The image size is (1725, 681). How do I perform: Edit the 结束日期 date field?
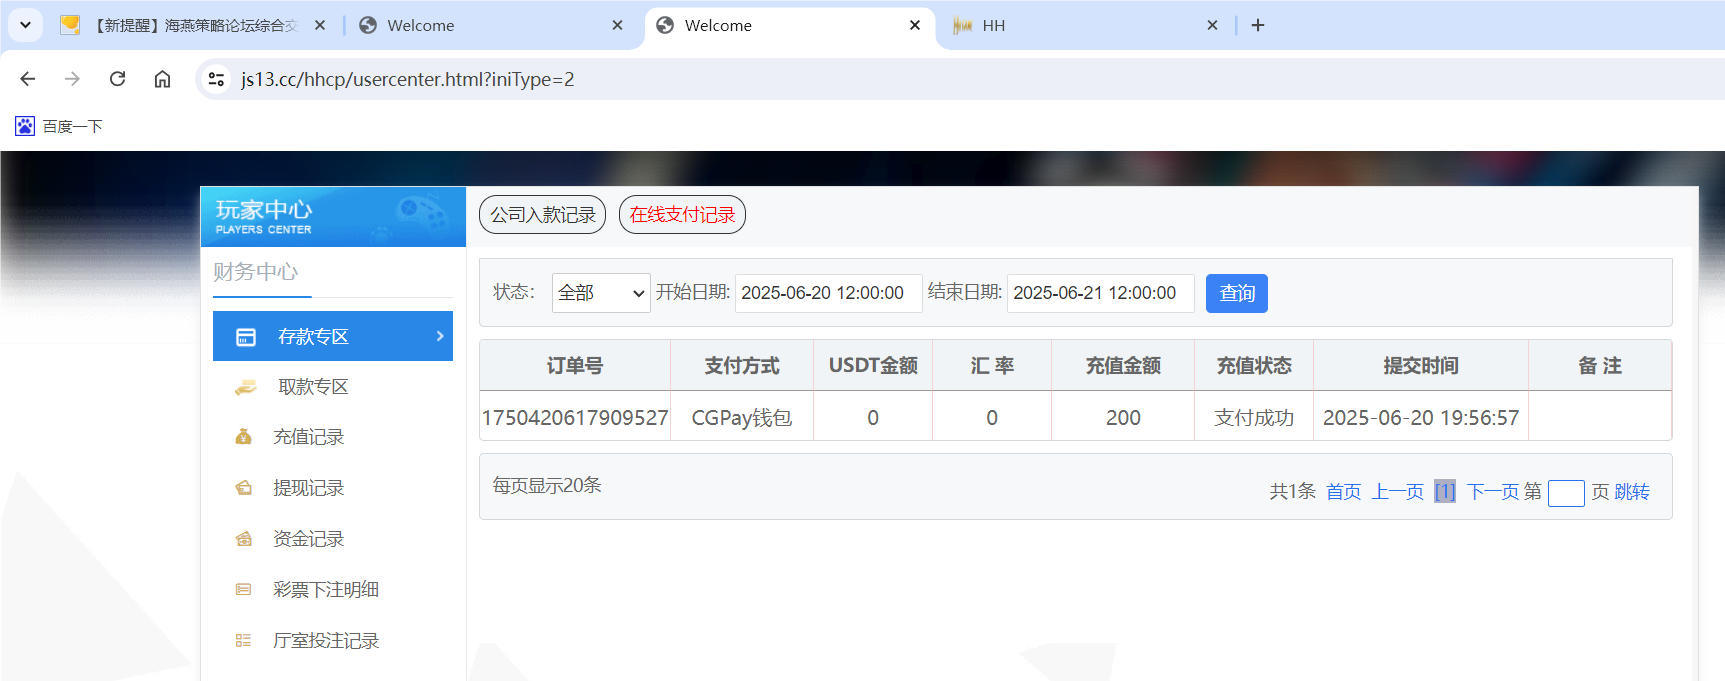(1100, 293)
